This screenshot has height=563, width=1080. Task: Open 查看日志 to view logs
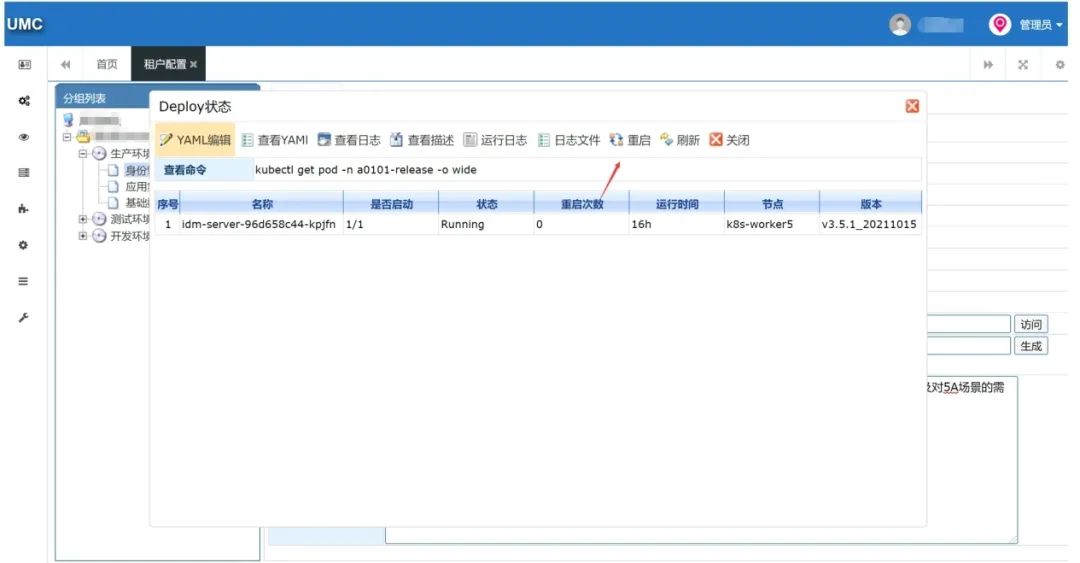pos(349,140)
